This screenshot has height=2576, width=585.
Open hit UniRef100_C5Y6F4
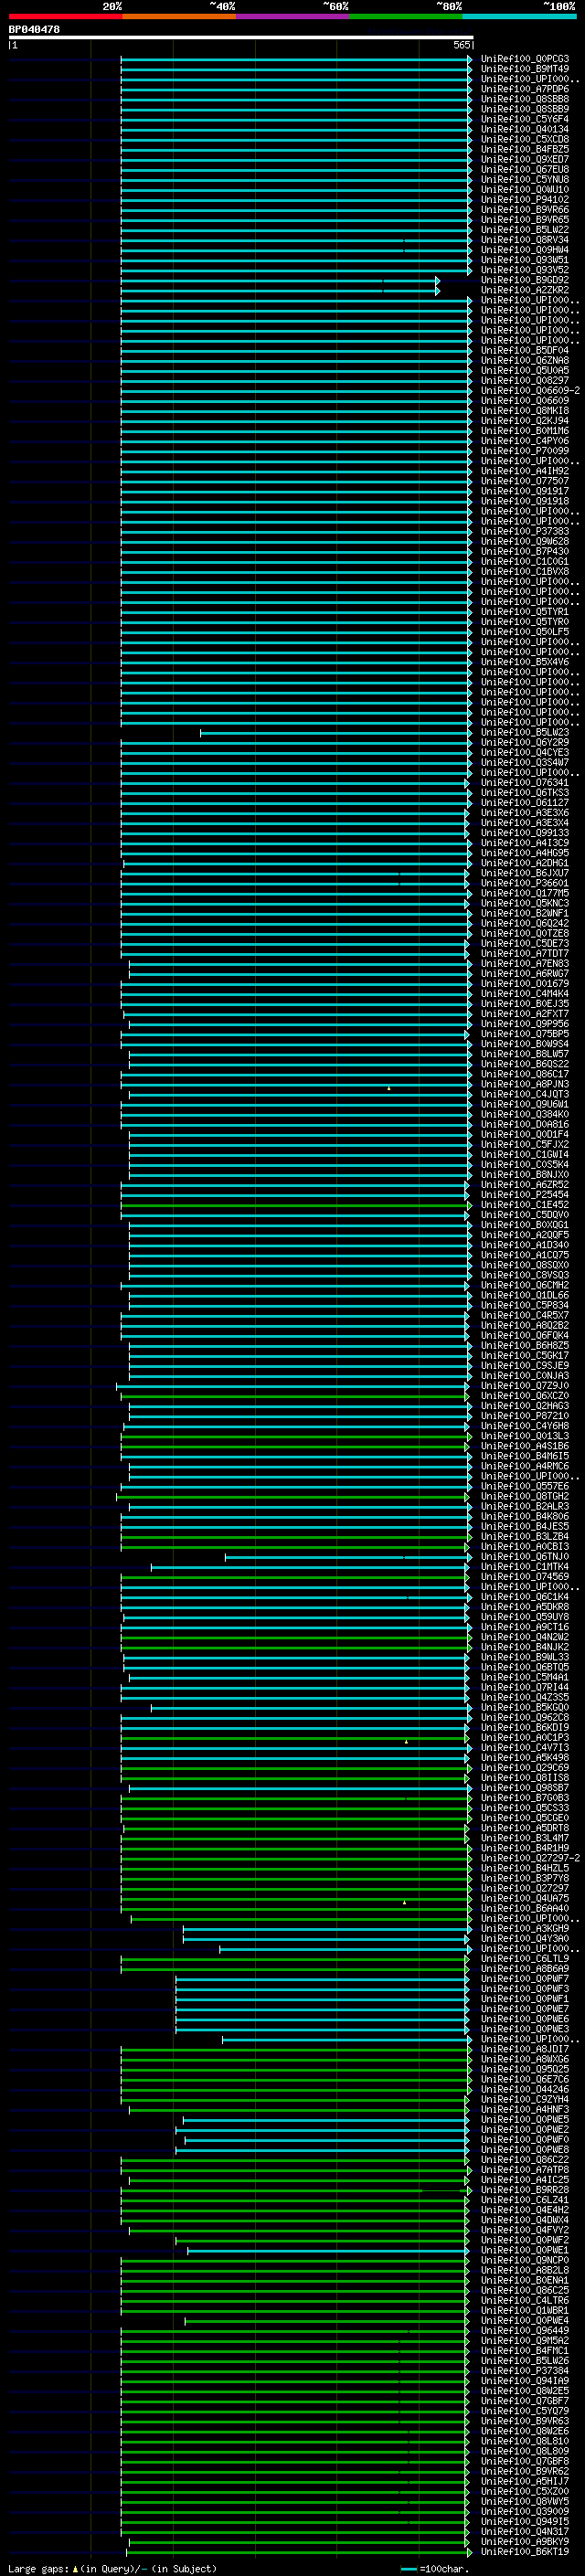pos(525,119)
